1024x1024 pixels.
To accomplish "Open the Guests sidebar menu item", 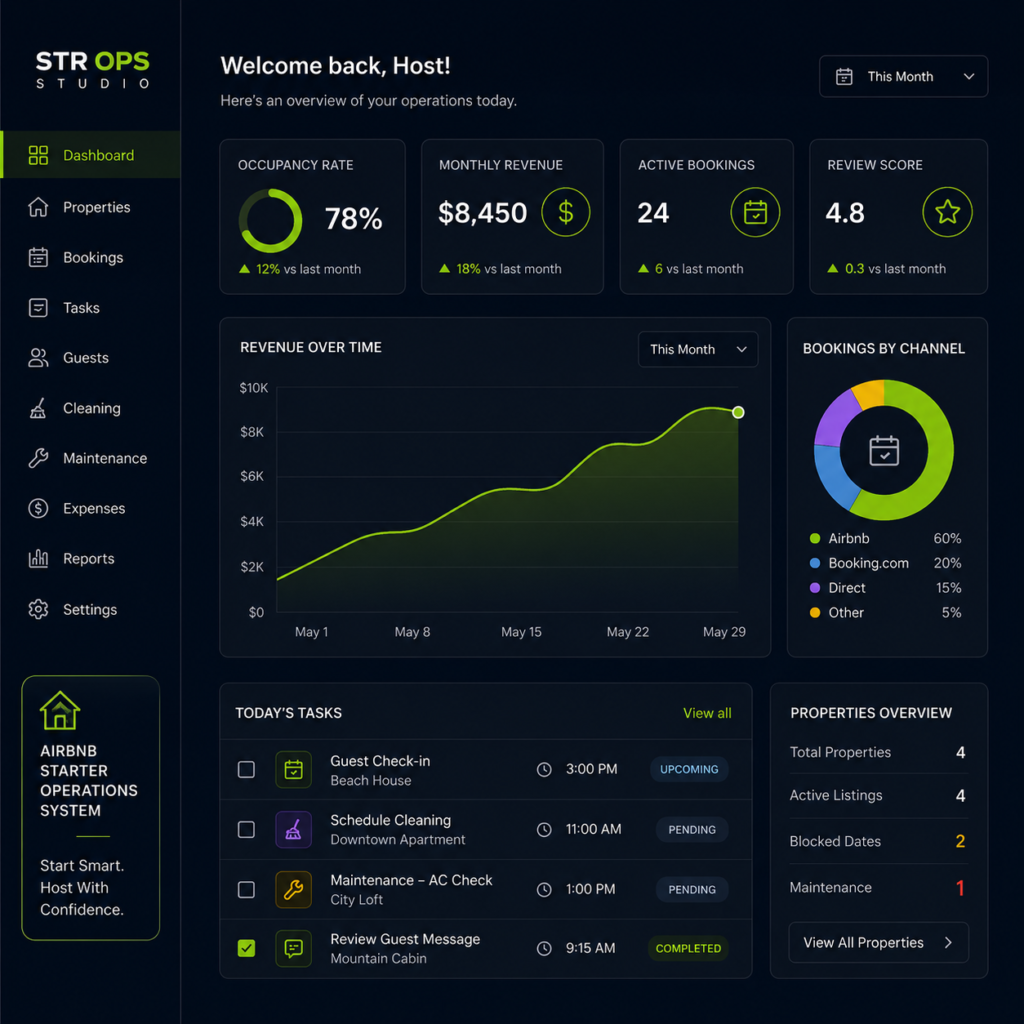I will pos(91,358).
